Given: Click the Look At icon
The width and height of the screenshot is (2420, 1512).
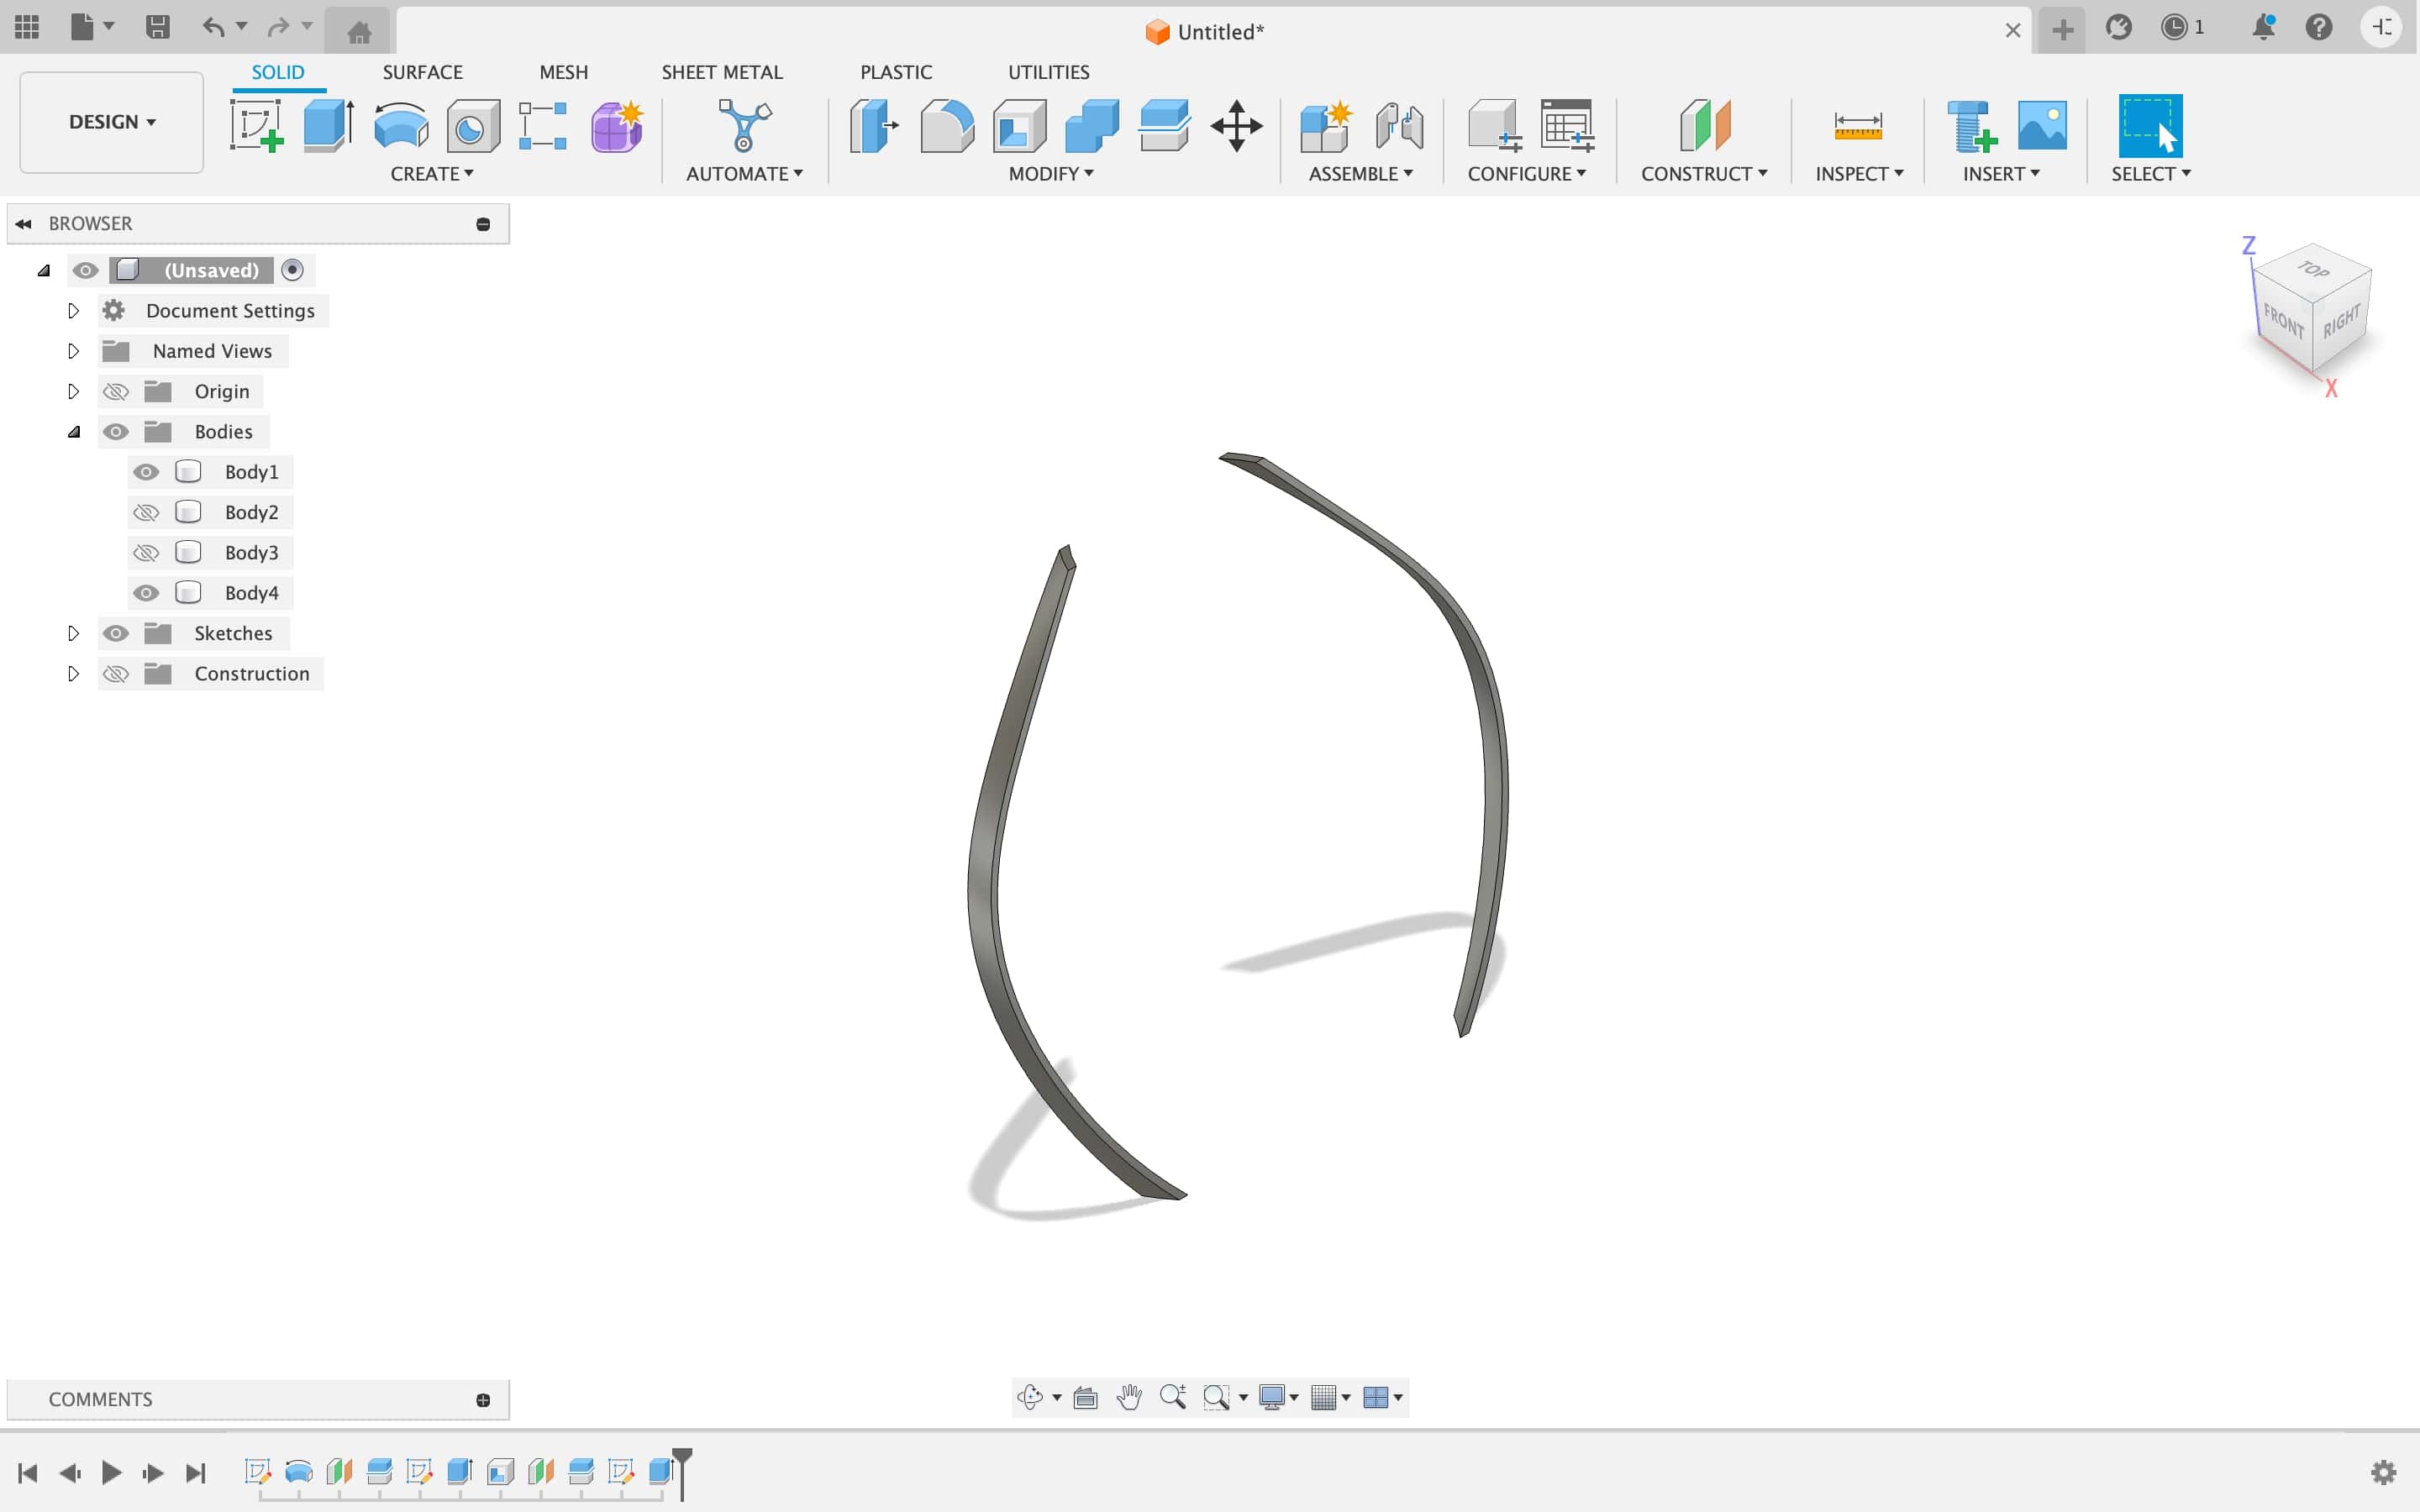Looking at the screenshot, I should [x=1085, y=1397].
